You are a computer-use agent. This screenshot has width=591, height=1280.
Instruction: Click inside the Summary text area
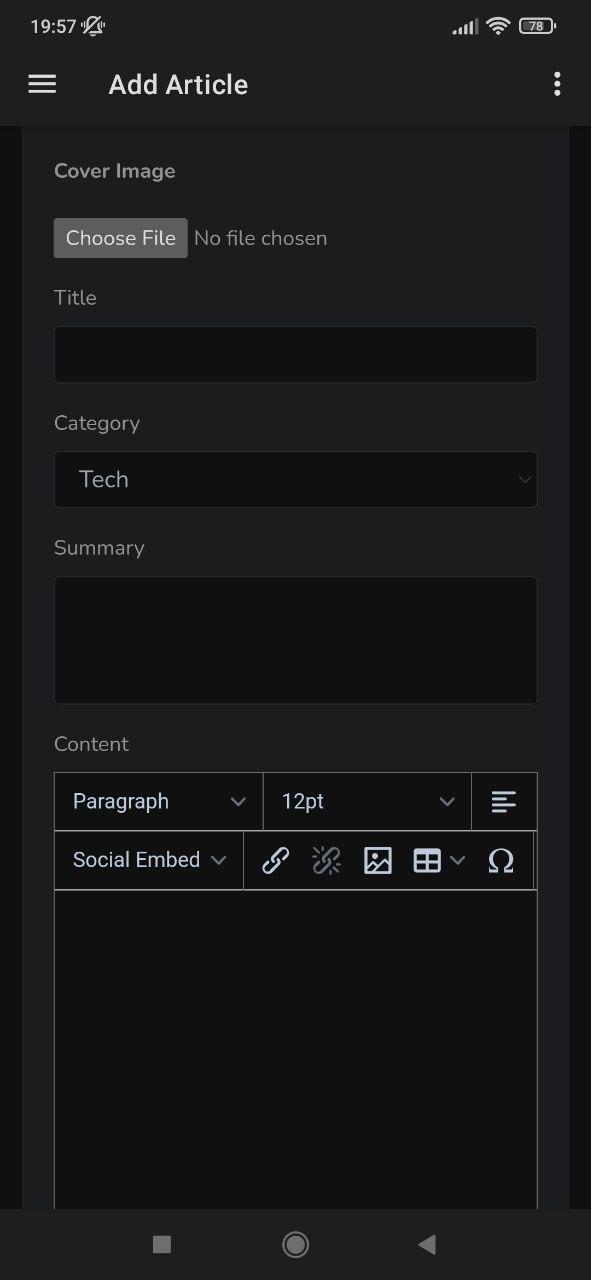295,640
